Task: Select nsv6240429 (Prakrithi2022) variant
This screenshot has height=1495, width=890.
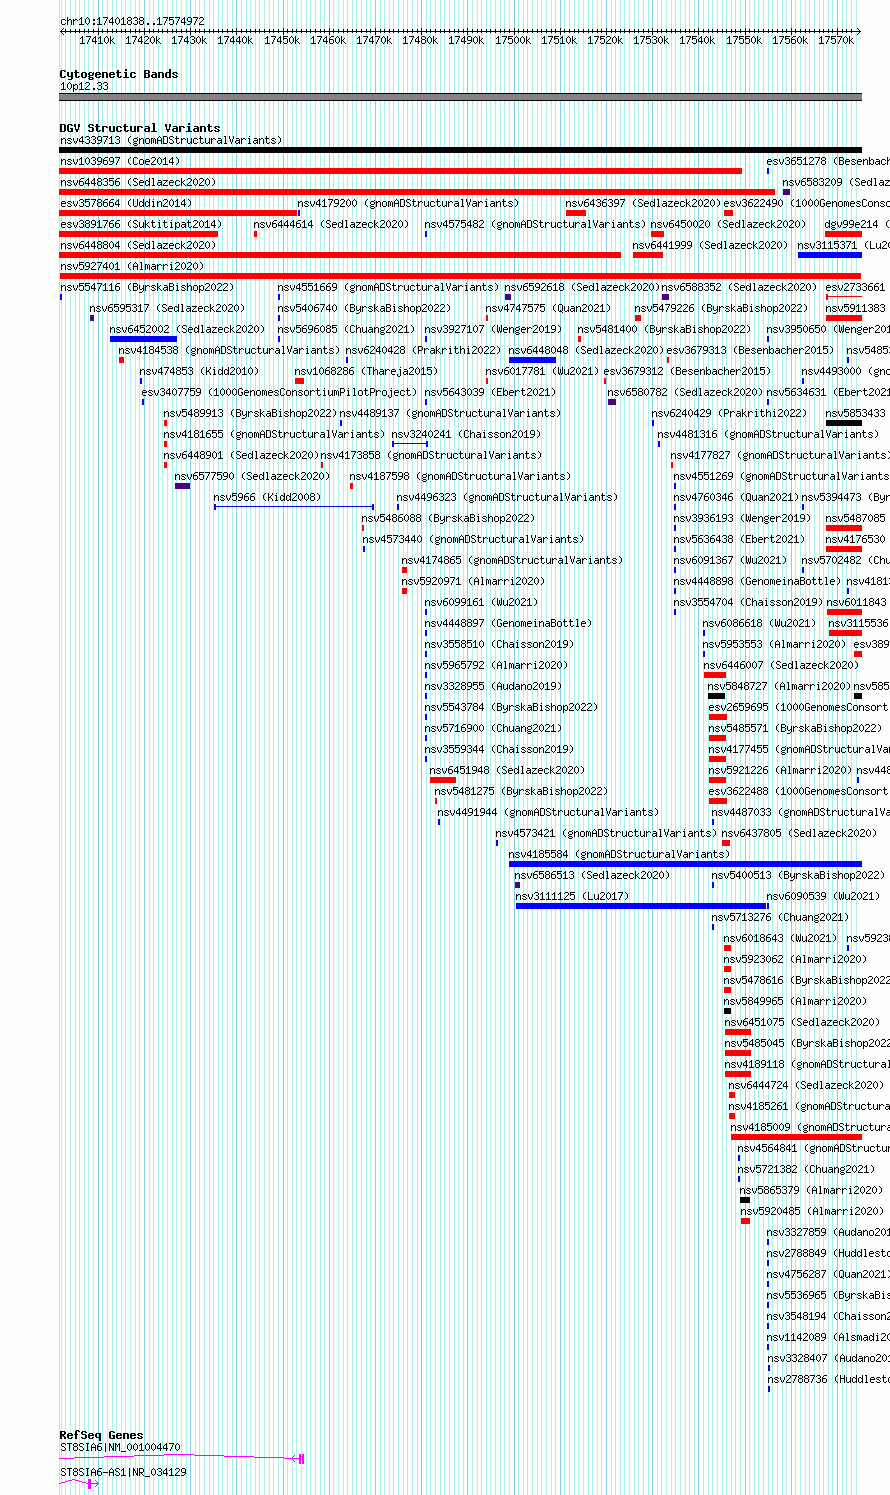Action: [x=729, y=413]
